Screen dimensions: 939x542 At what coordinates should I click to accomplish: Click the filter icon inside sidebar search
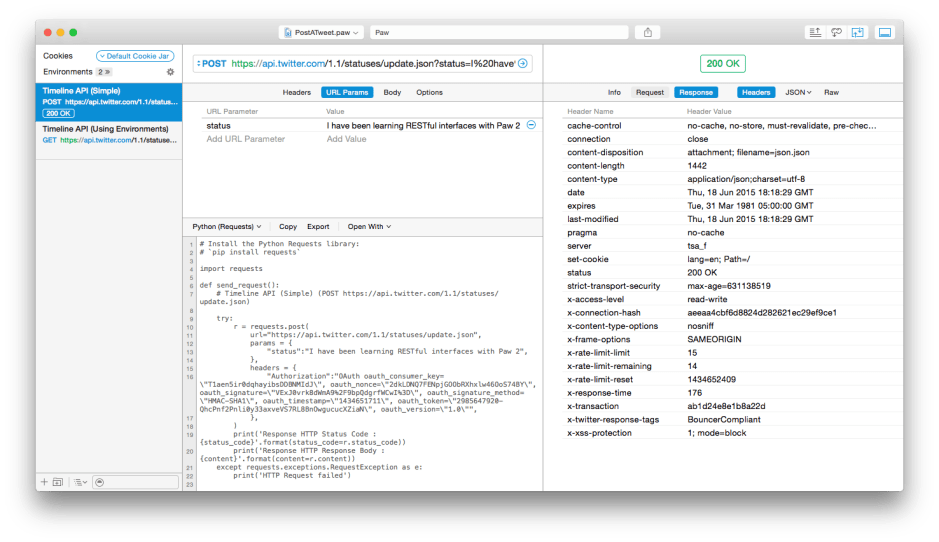[x=100, y=482]
